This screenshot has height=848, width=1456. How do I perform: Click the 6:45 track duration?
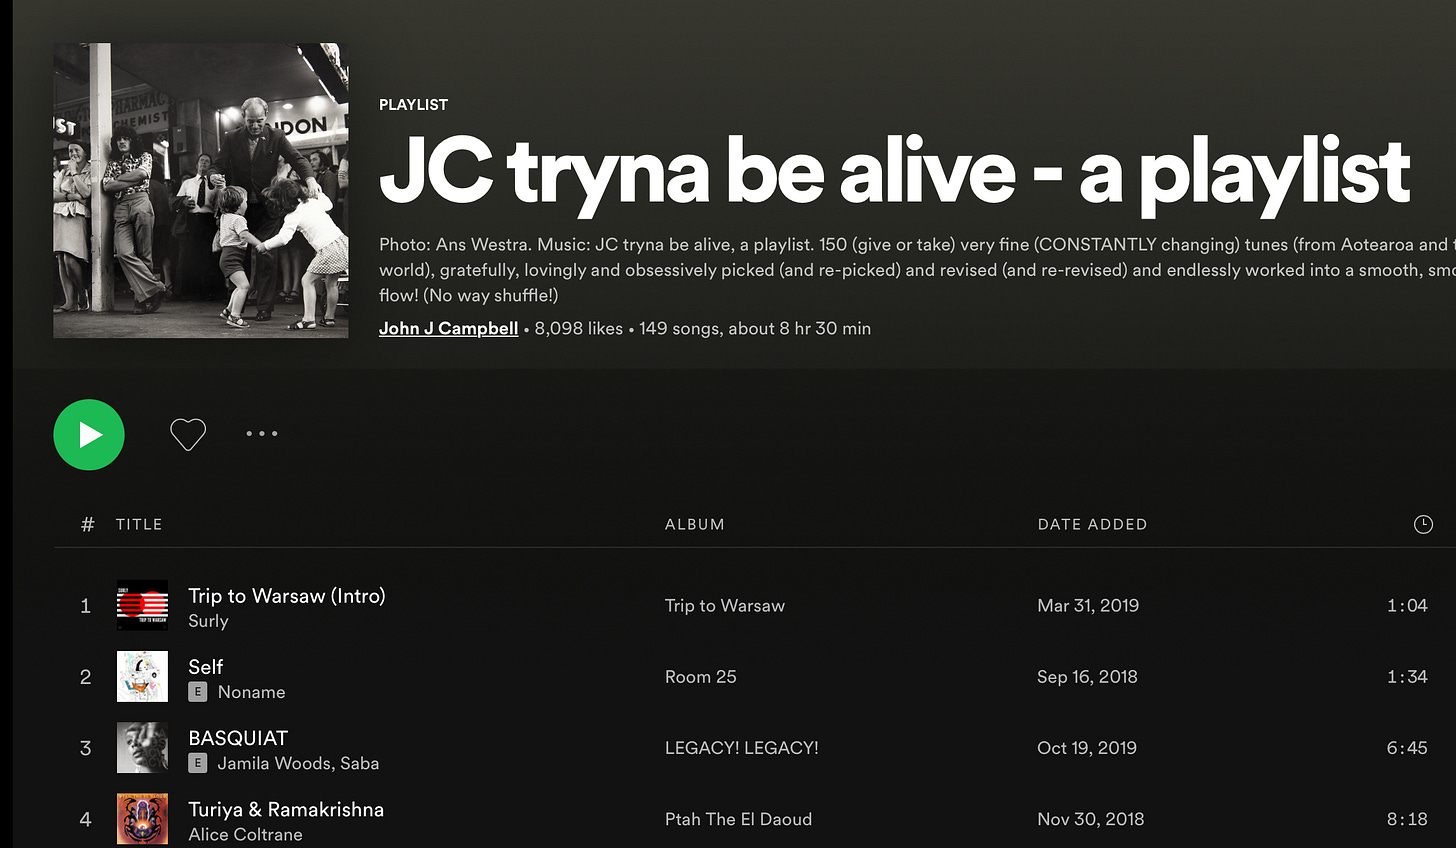click(x=1407, y=748)
